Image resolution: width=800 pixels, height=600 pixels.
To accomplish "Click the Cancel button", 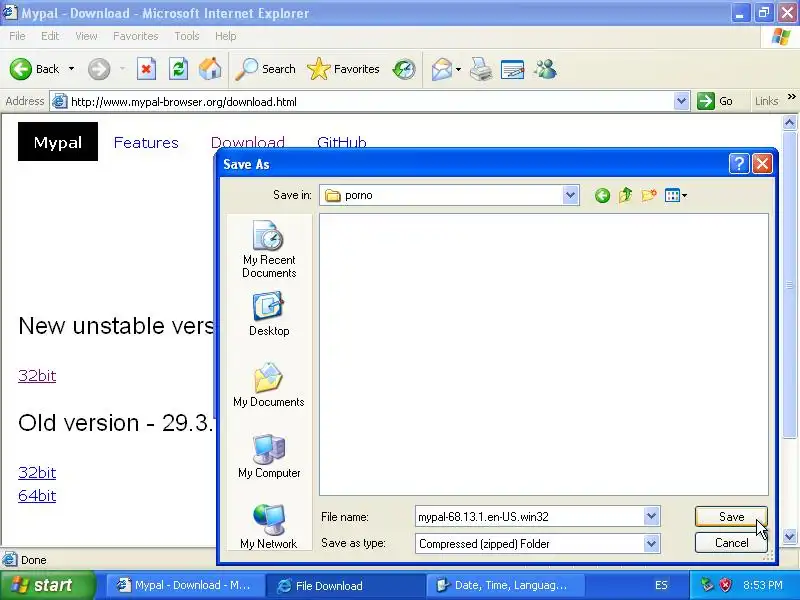I will [x=731, y=543].
